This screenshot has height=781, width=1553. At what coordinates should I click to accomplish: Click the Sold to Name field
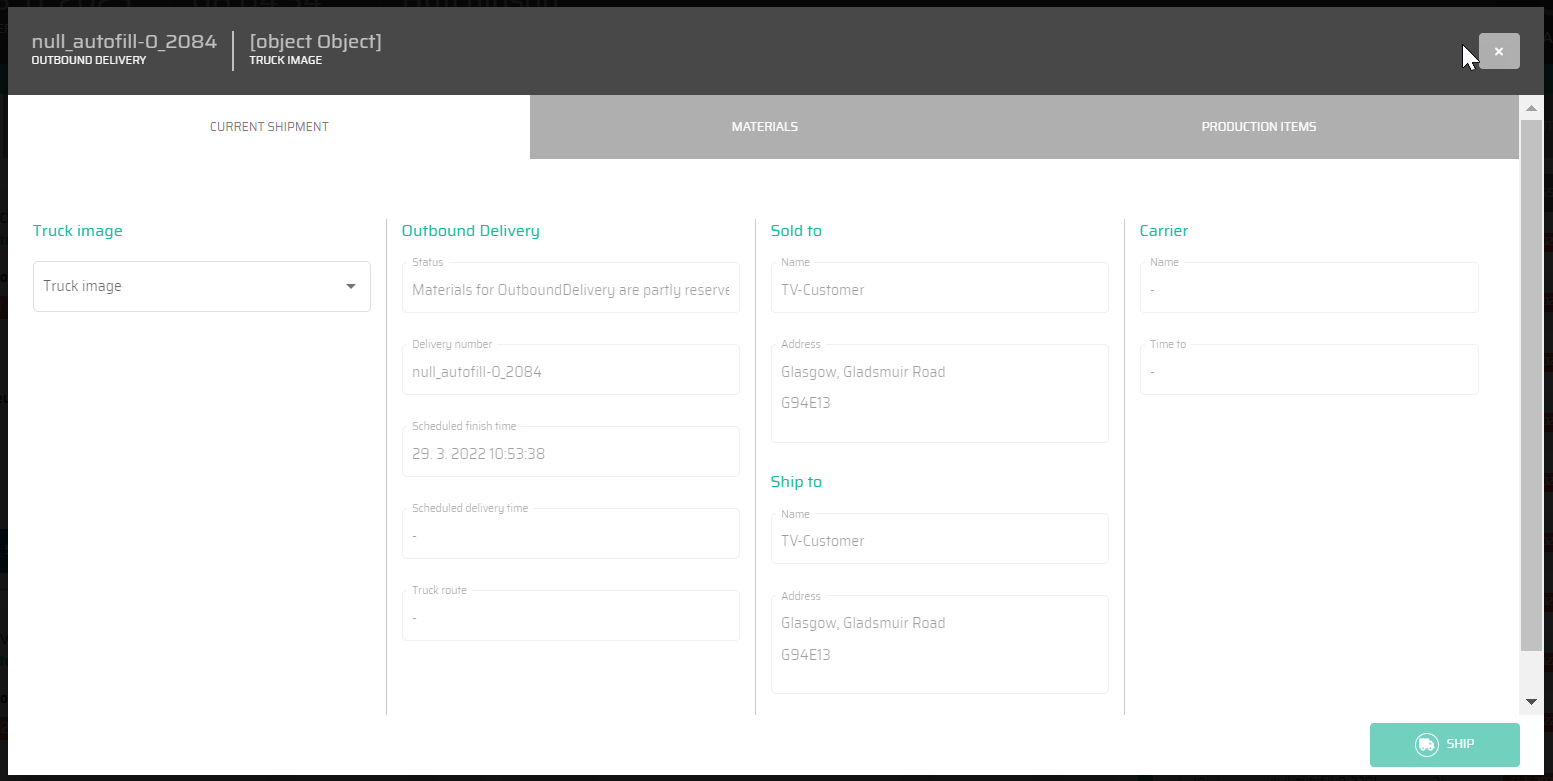tap(939, 290)
